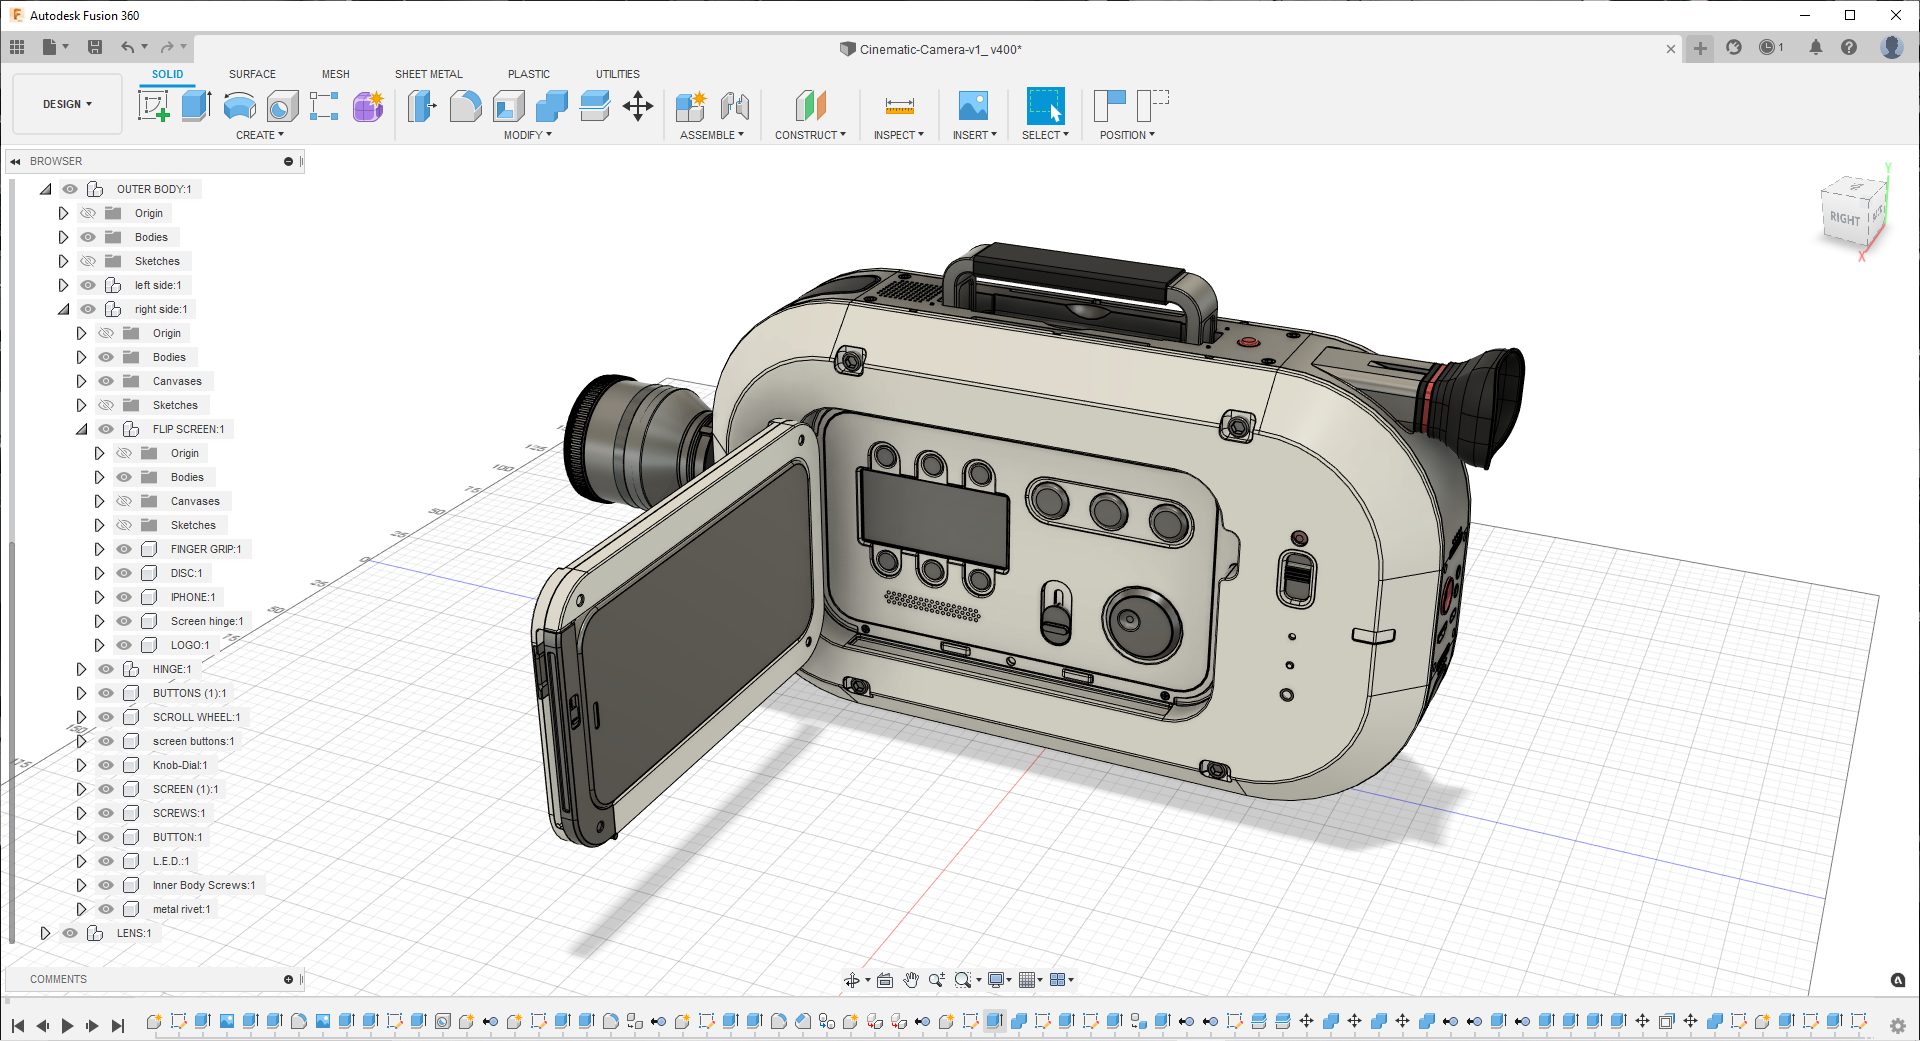Viewport: 1920px width, 1041px height.
Task: Expand the HINGE:1 tree node
Action: pyautogui.click(x=82, y=669)
